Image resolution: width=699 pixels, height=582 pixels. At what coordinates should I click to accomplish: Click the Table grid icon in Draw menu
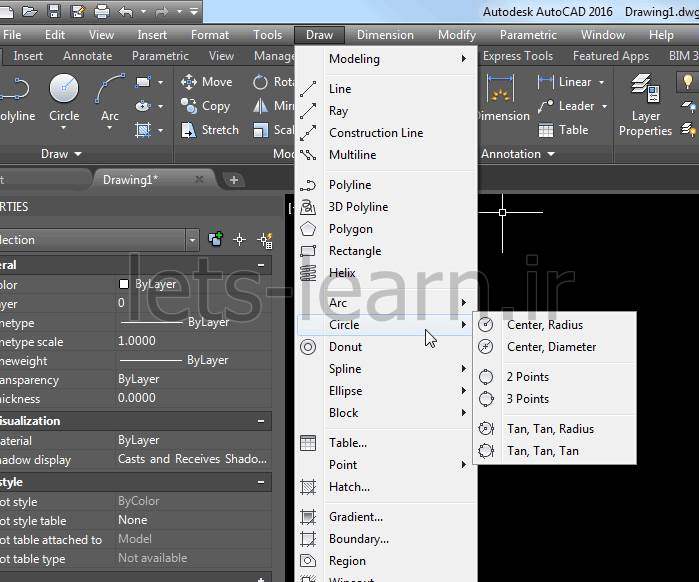tap(308, 443)
